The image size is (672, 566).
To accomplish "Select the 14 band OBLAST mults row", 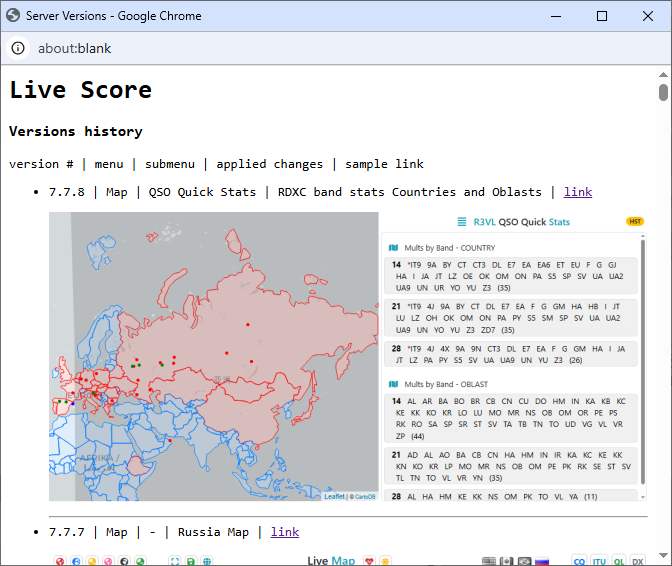I will [x=510, y=419].
